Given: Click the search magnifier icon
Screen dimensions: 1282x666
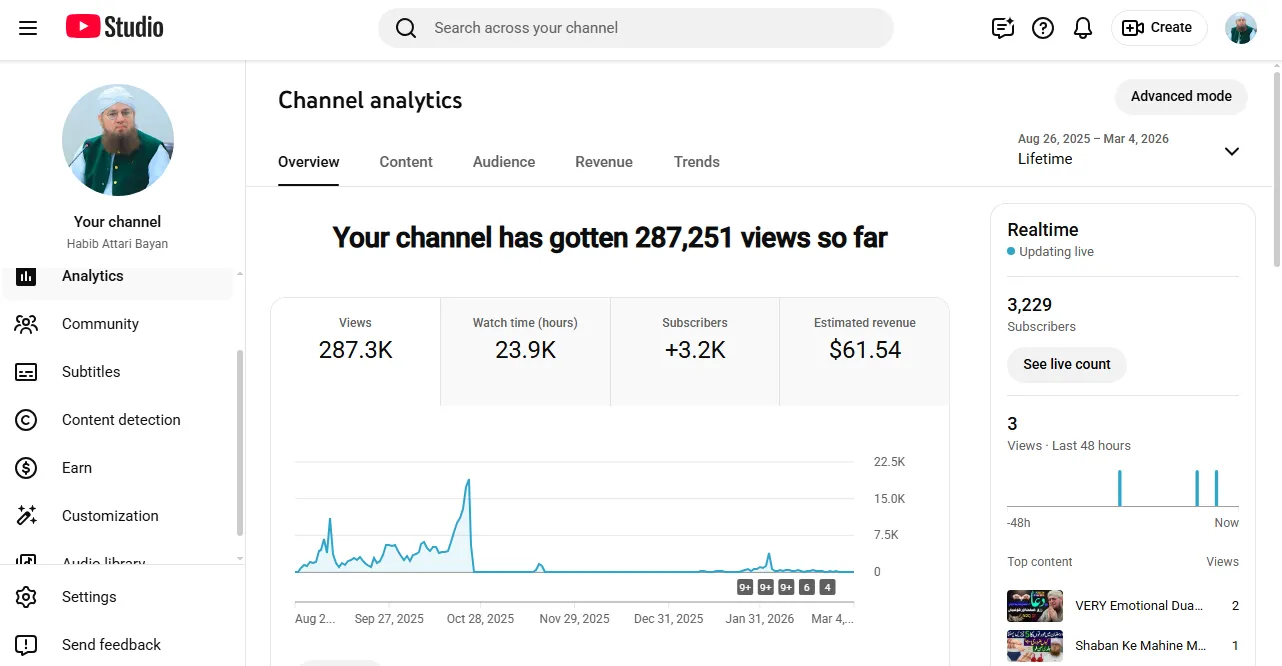Looking at the screenshot, I should click(405, 28).
